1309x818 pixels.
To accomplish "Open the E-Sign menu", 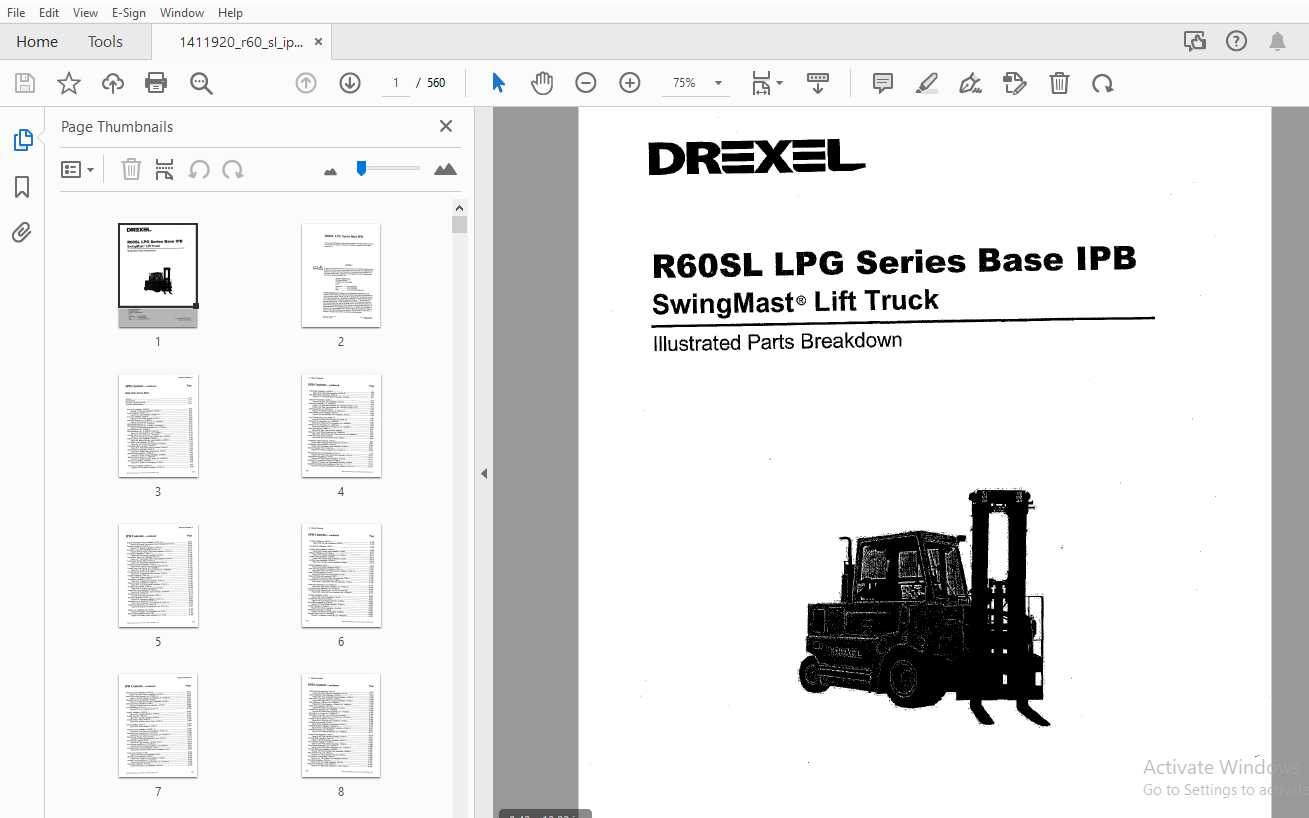I will point(128,12).
